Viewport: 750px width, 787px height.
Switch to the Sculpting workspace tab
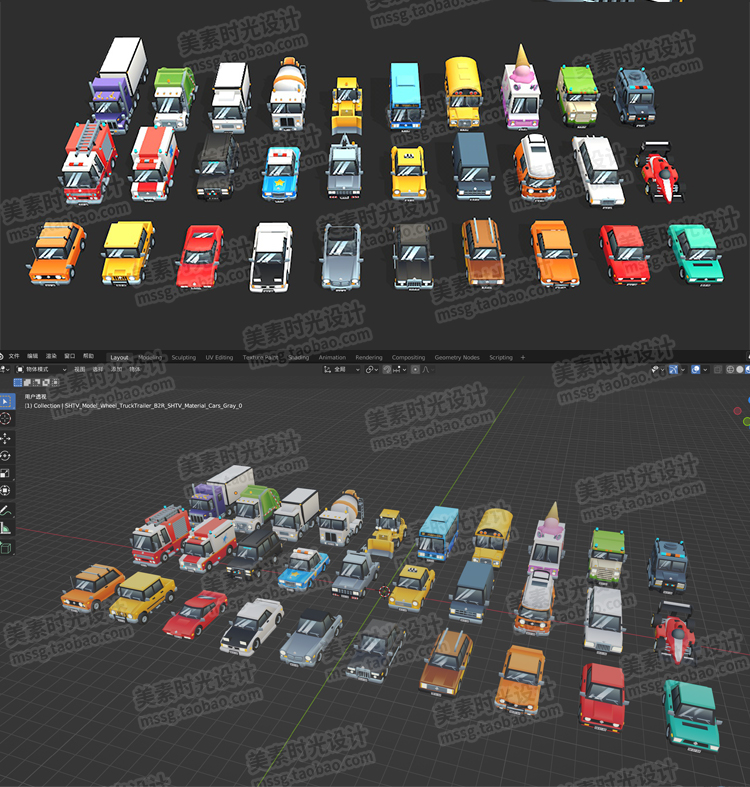pos(184,357)
